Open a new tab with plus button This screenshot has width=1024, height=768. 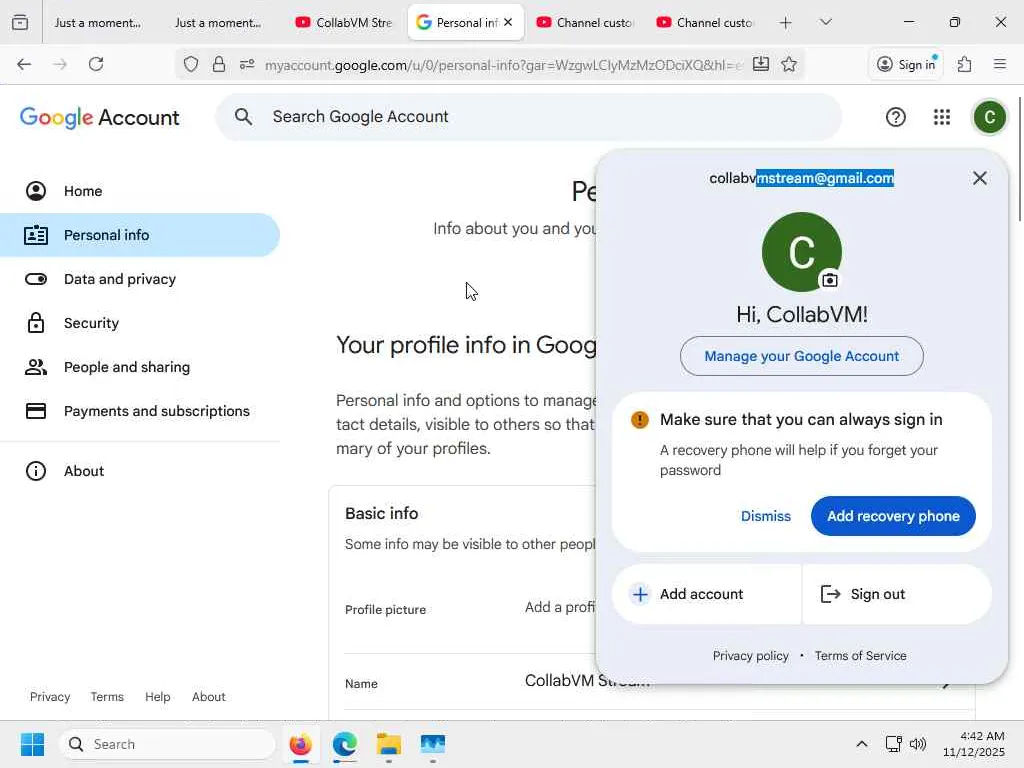786,23
